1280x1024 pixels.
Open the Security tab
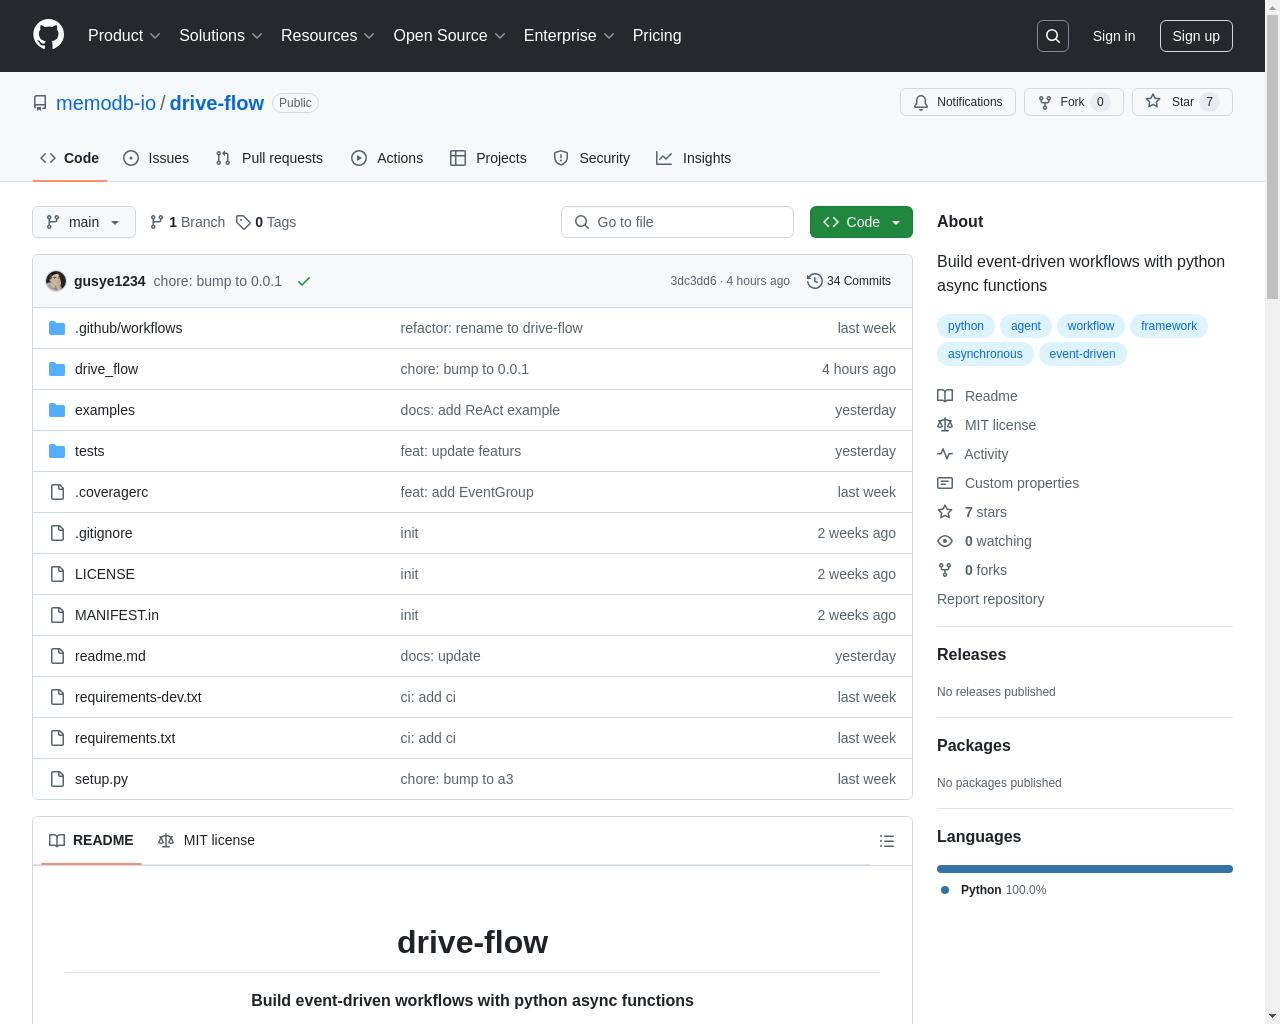click(x=592, y=158)
